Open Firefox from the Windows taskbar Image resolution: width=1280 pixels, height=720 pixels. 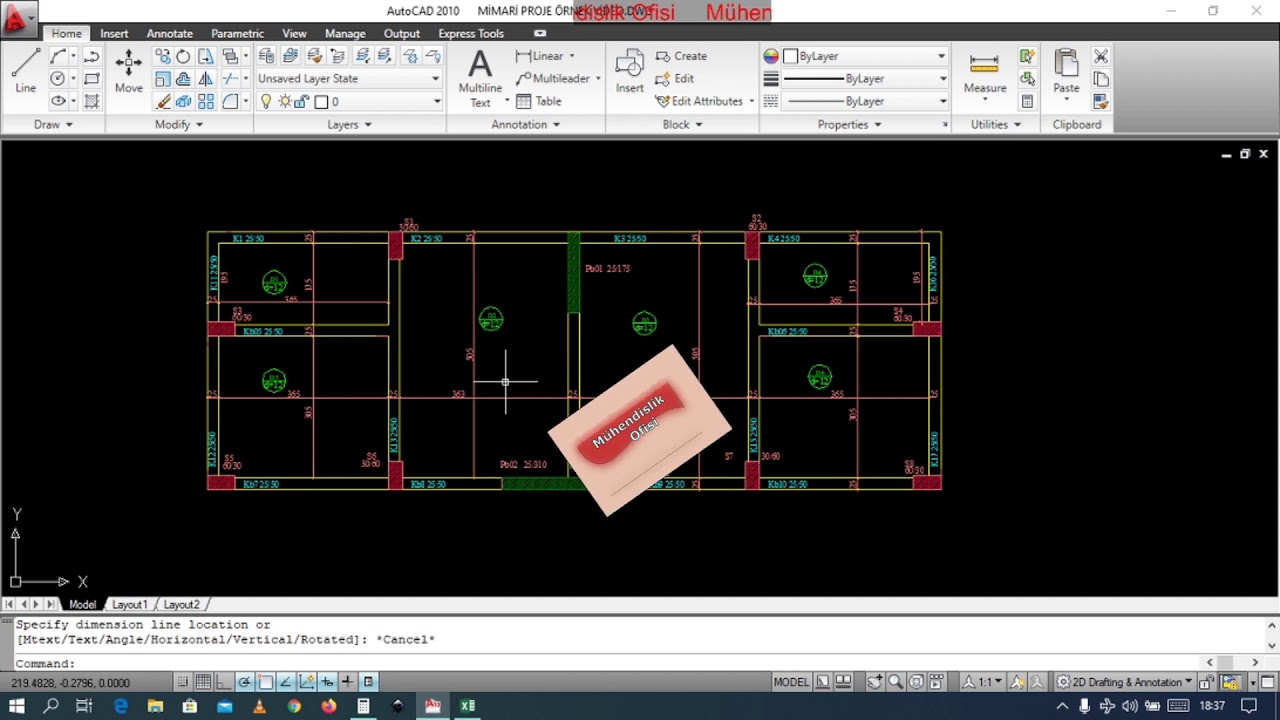[329, 706]
